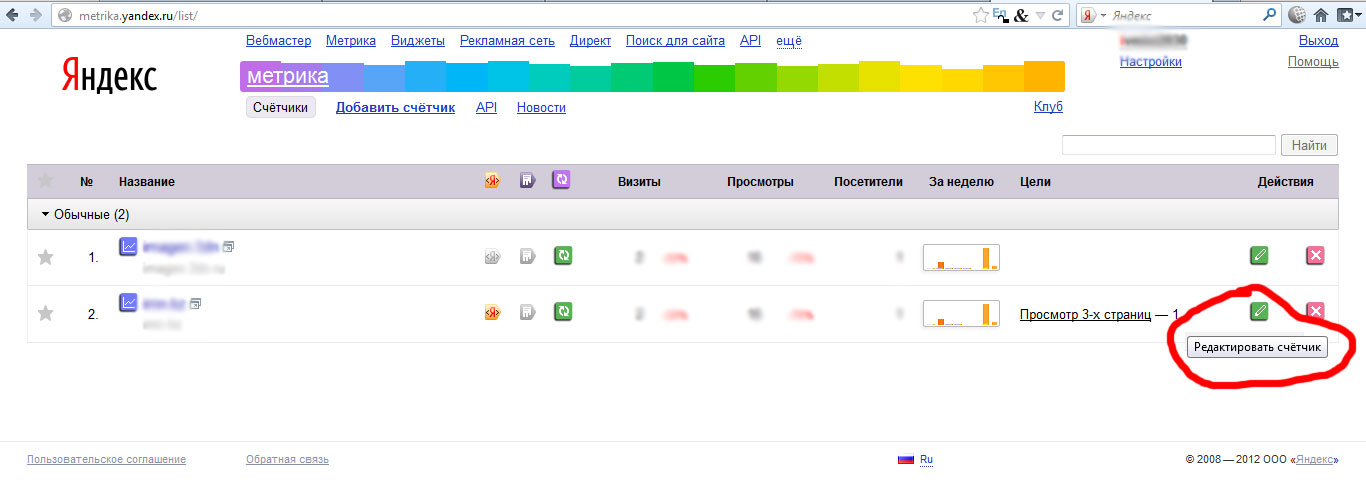This screenshot has height=491, width=1366.
Task: Click the gray Я code icon in row 1
Action: click(x=492, y=257)
